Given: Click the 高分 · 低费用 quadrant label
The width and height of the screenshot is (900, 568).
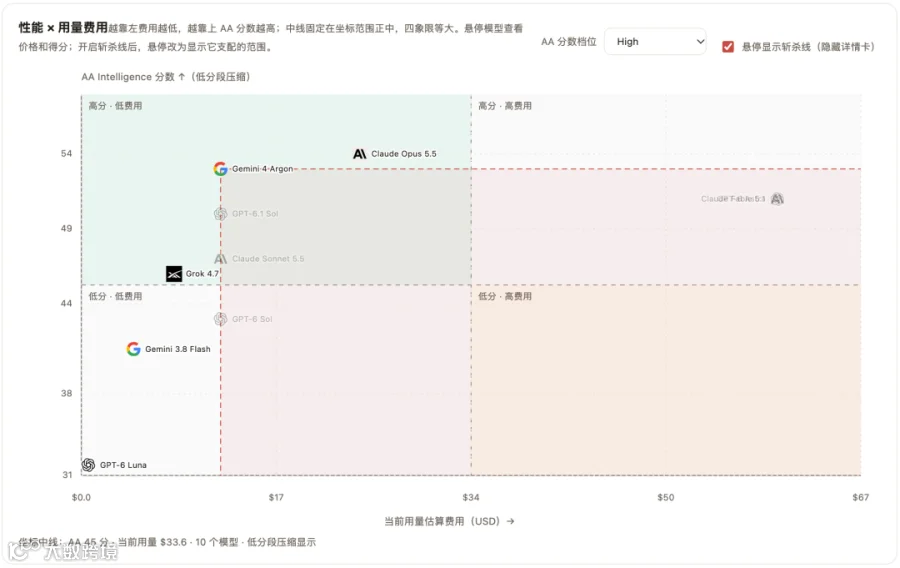Looking at the screenshot, I should [115, 106].
